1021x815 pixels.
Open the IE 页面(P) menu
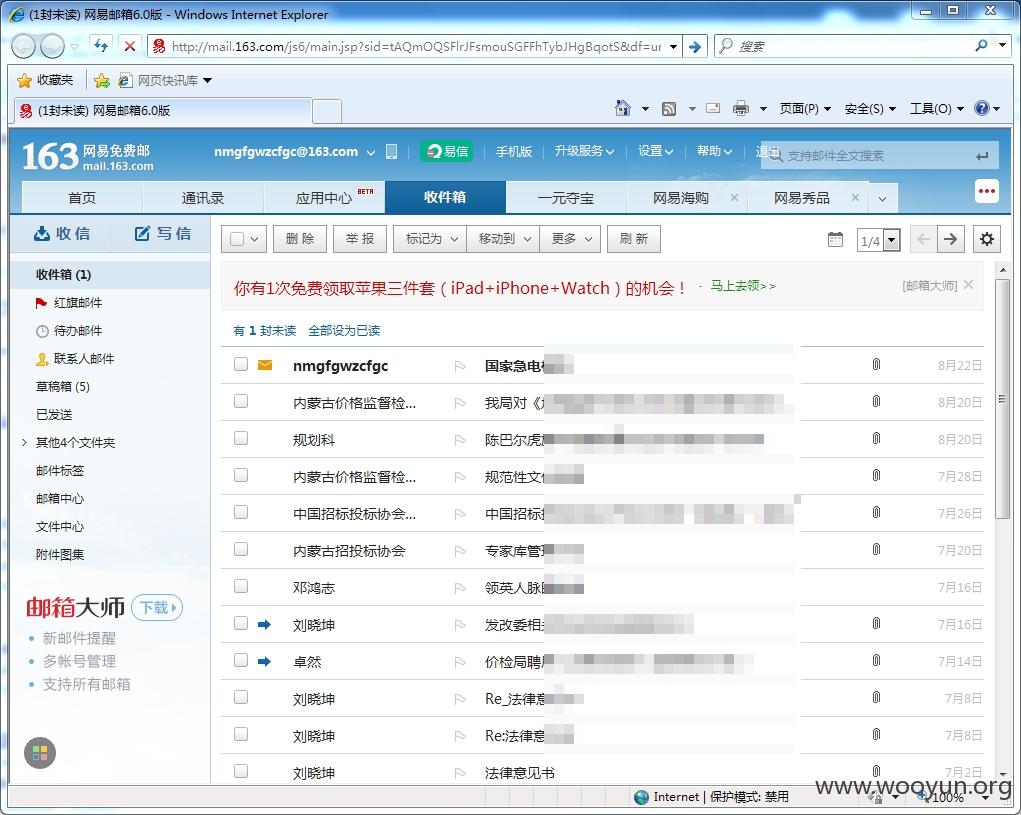[x=805, y=109]
